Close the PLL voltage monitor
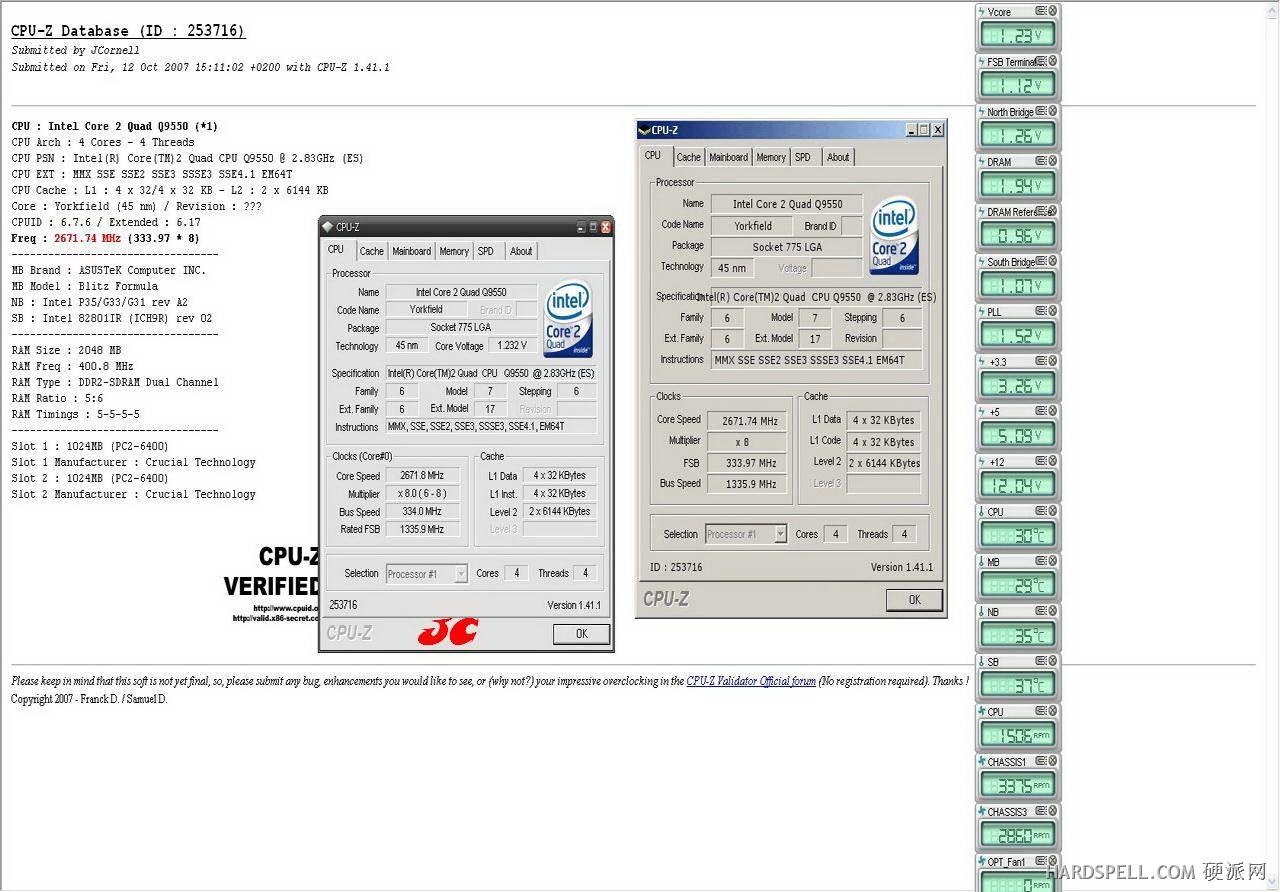Image resolution: width=1280 pixels, height=892 pixels. (x=1053, y=310)
